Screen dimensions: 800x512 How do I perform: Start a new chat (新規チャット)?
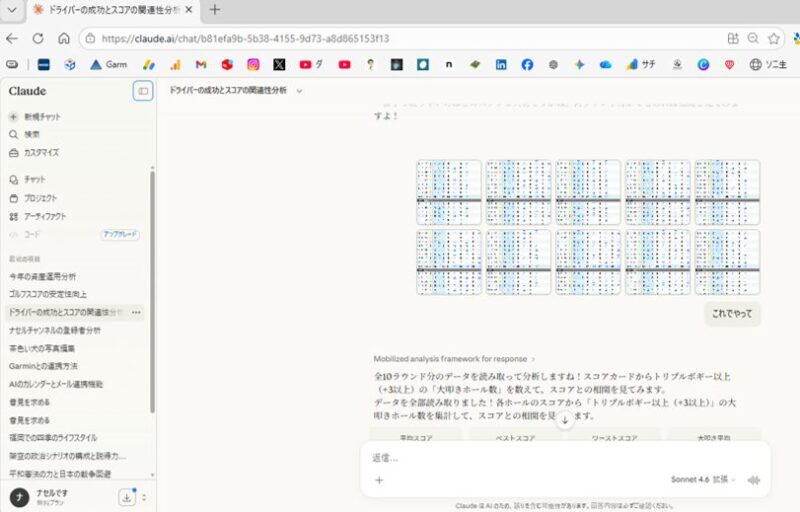click(42, 117)
